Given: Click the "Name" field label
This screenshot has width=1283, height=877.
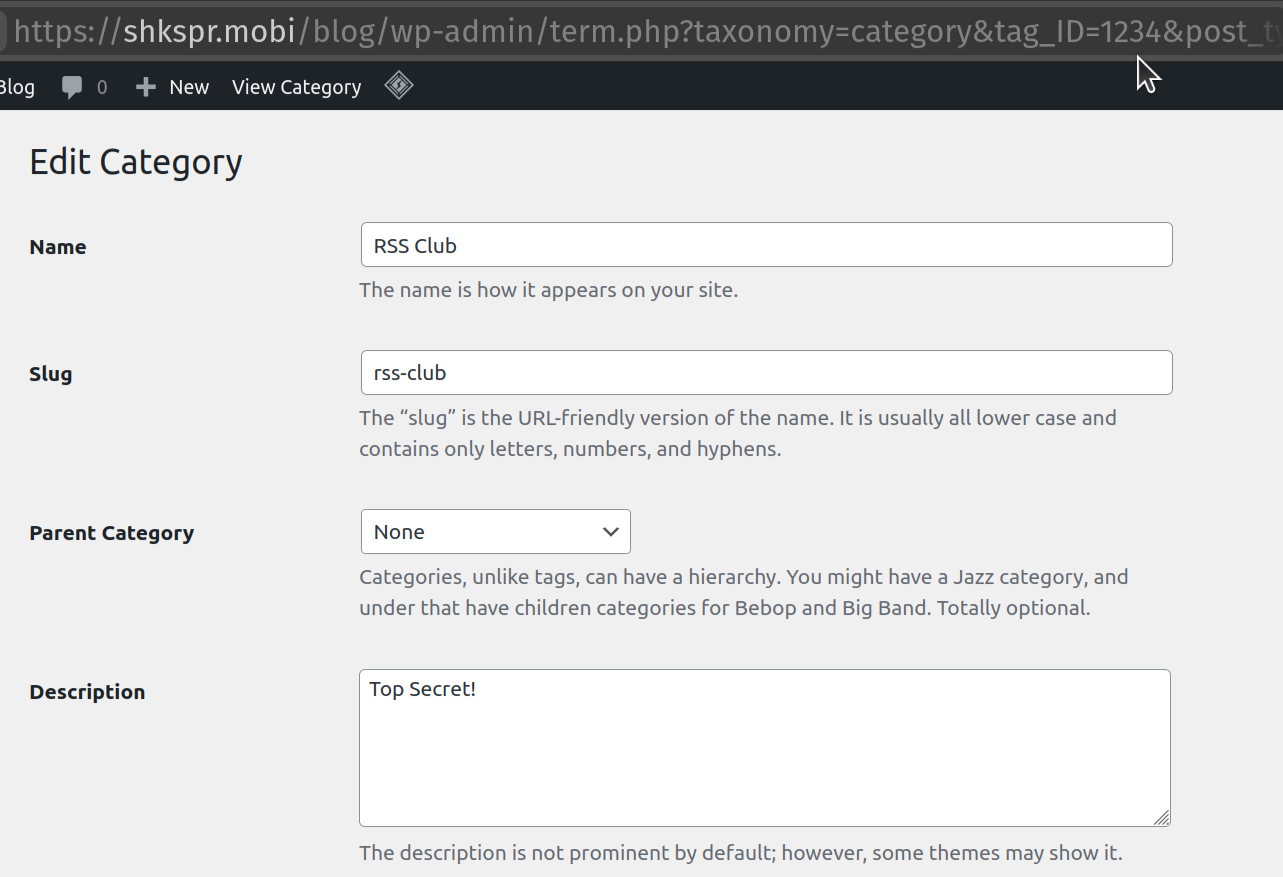Looking at the screenshot, I should click(57, 246).
